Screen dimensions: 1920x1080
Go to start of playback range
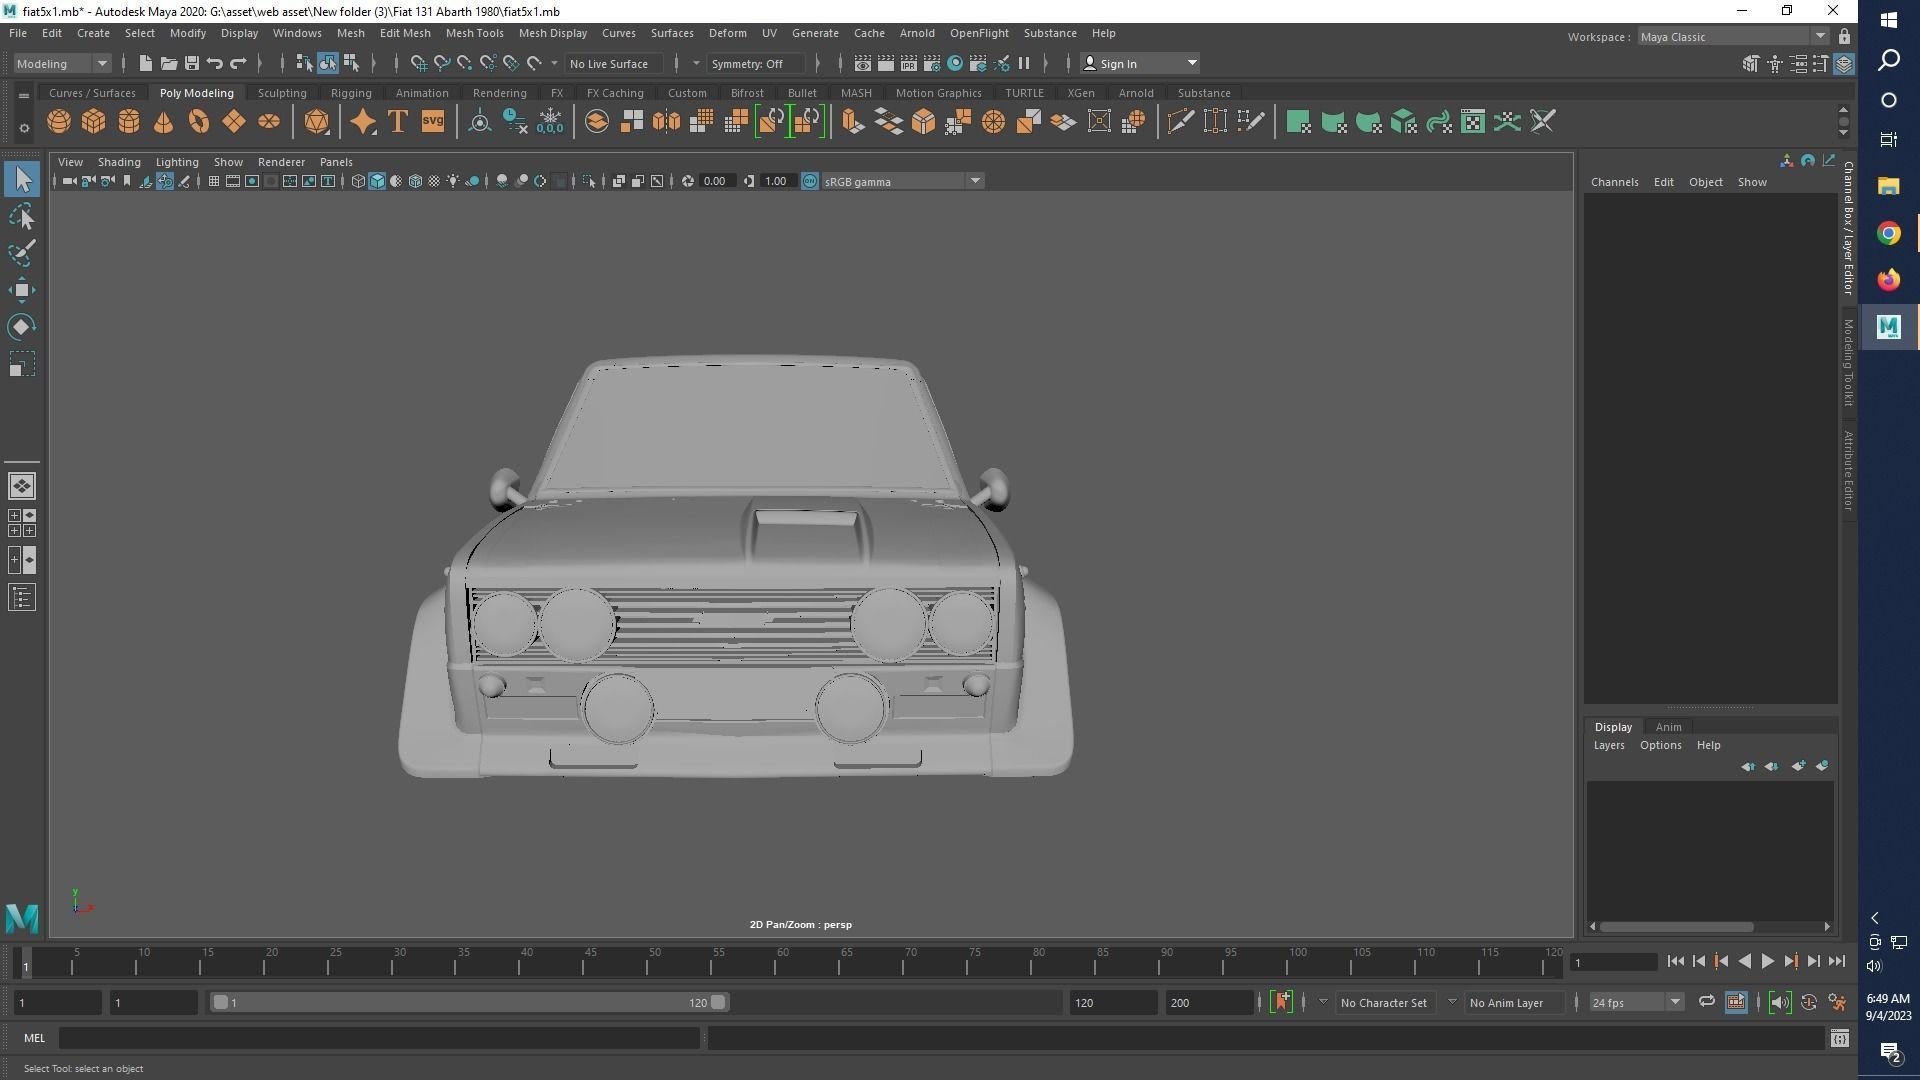tap(1675, 961)
